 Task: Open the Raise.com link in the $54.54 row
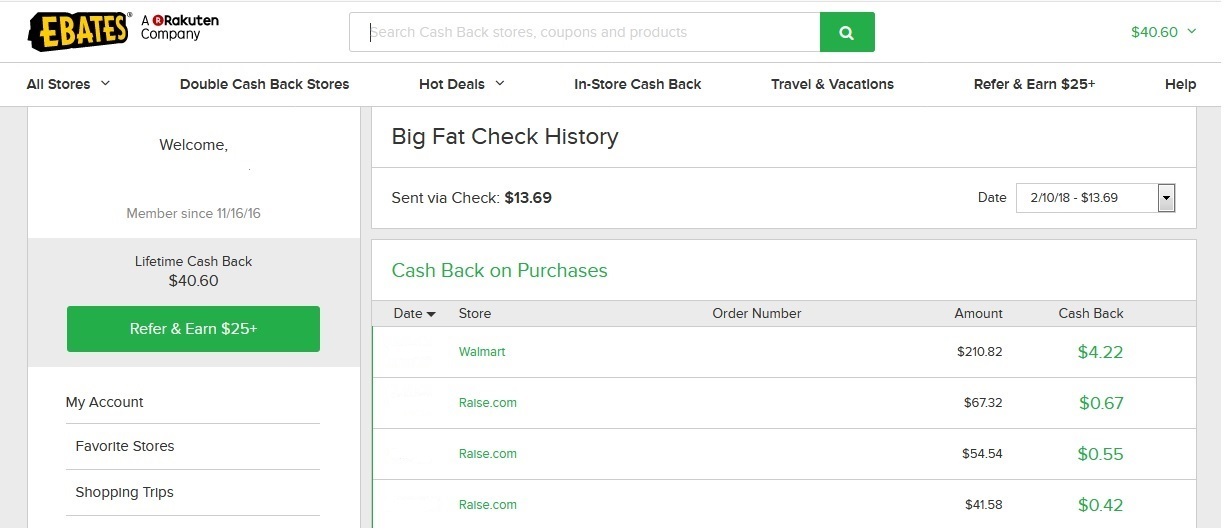(488, 454)
